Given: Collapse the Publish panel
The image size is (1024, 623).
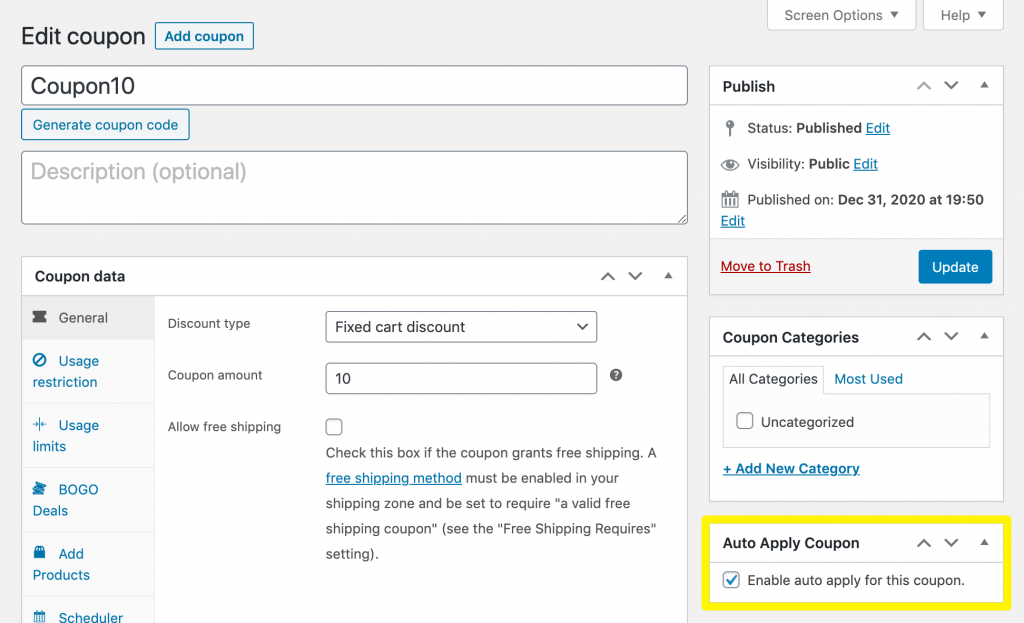Looking at the screenshot, I should 984,85.
